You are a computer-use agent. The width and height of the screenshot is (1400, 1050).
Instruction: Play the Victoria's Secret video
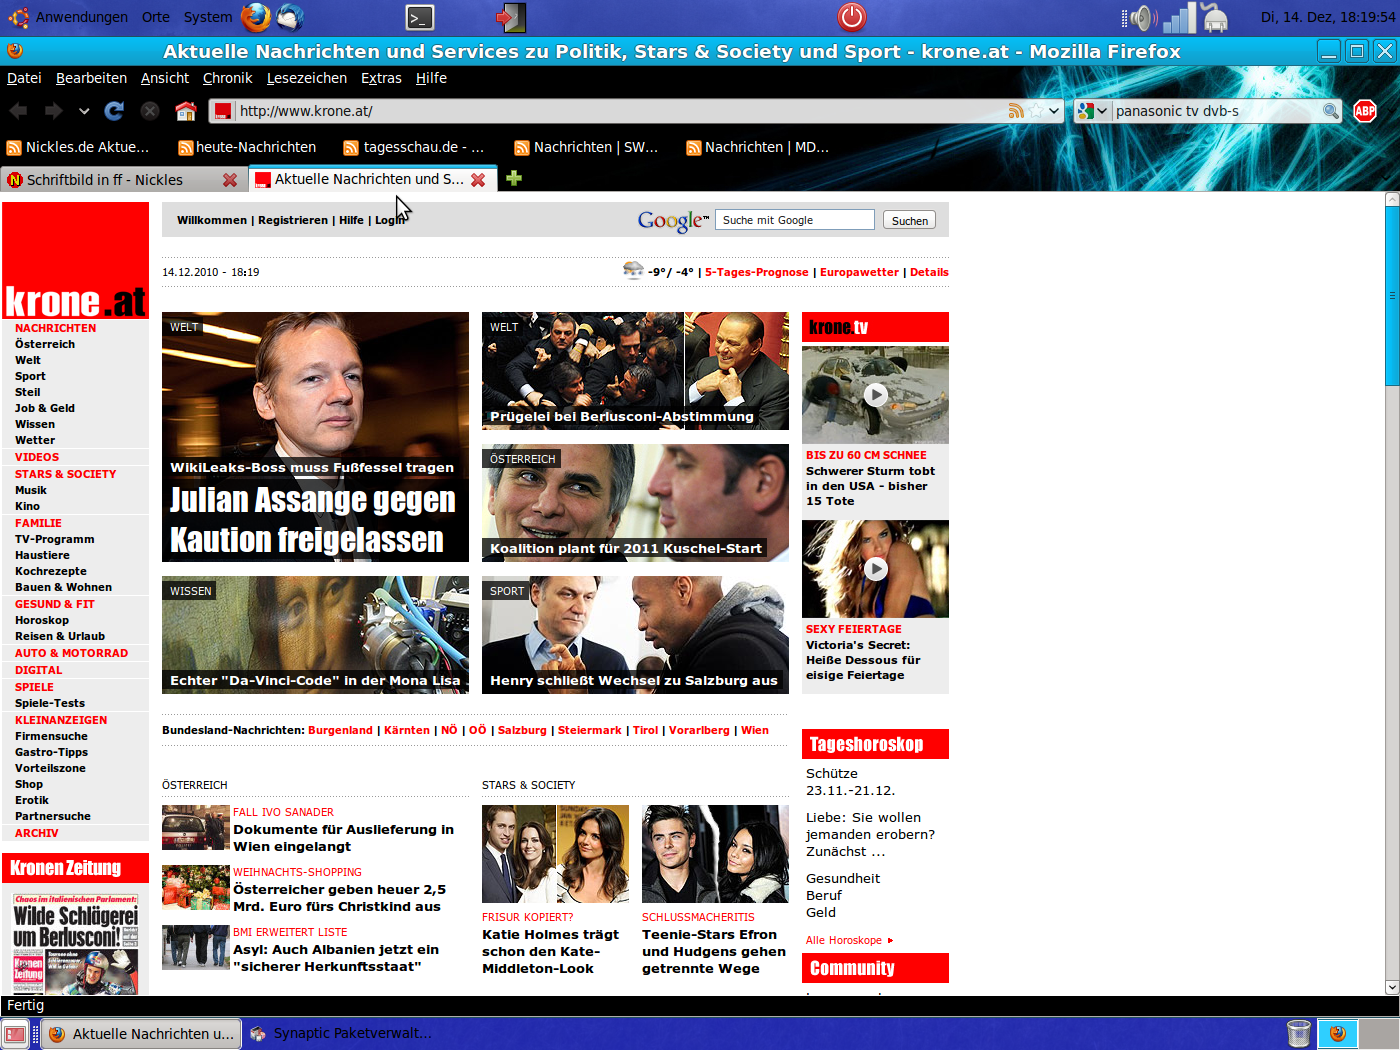tap(875, 568)
